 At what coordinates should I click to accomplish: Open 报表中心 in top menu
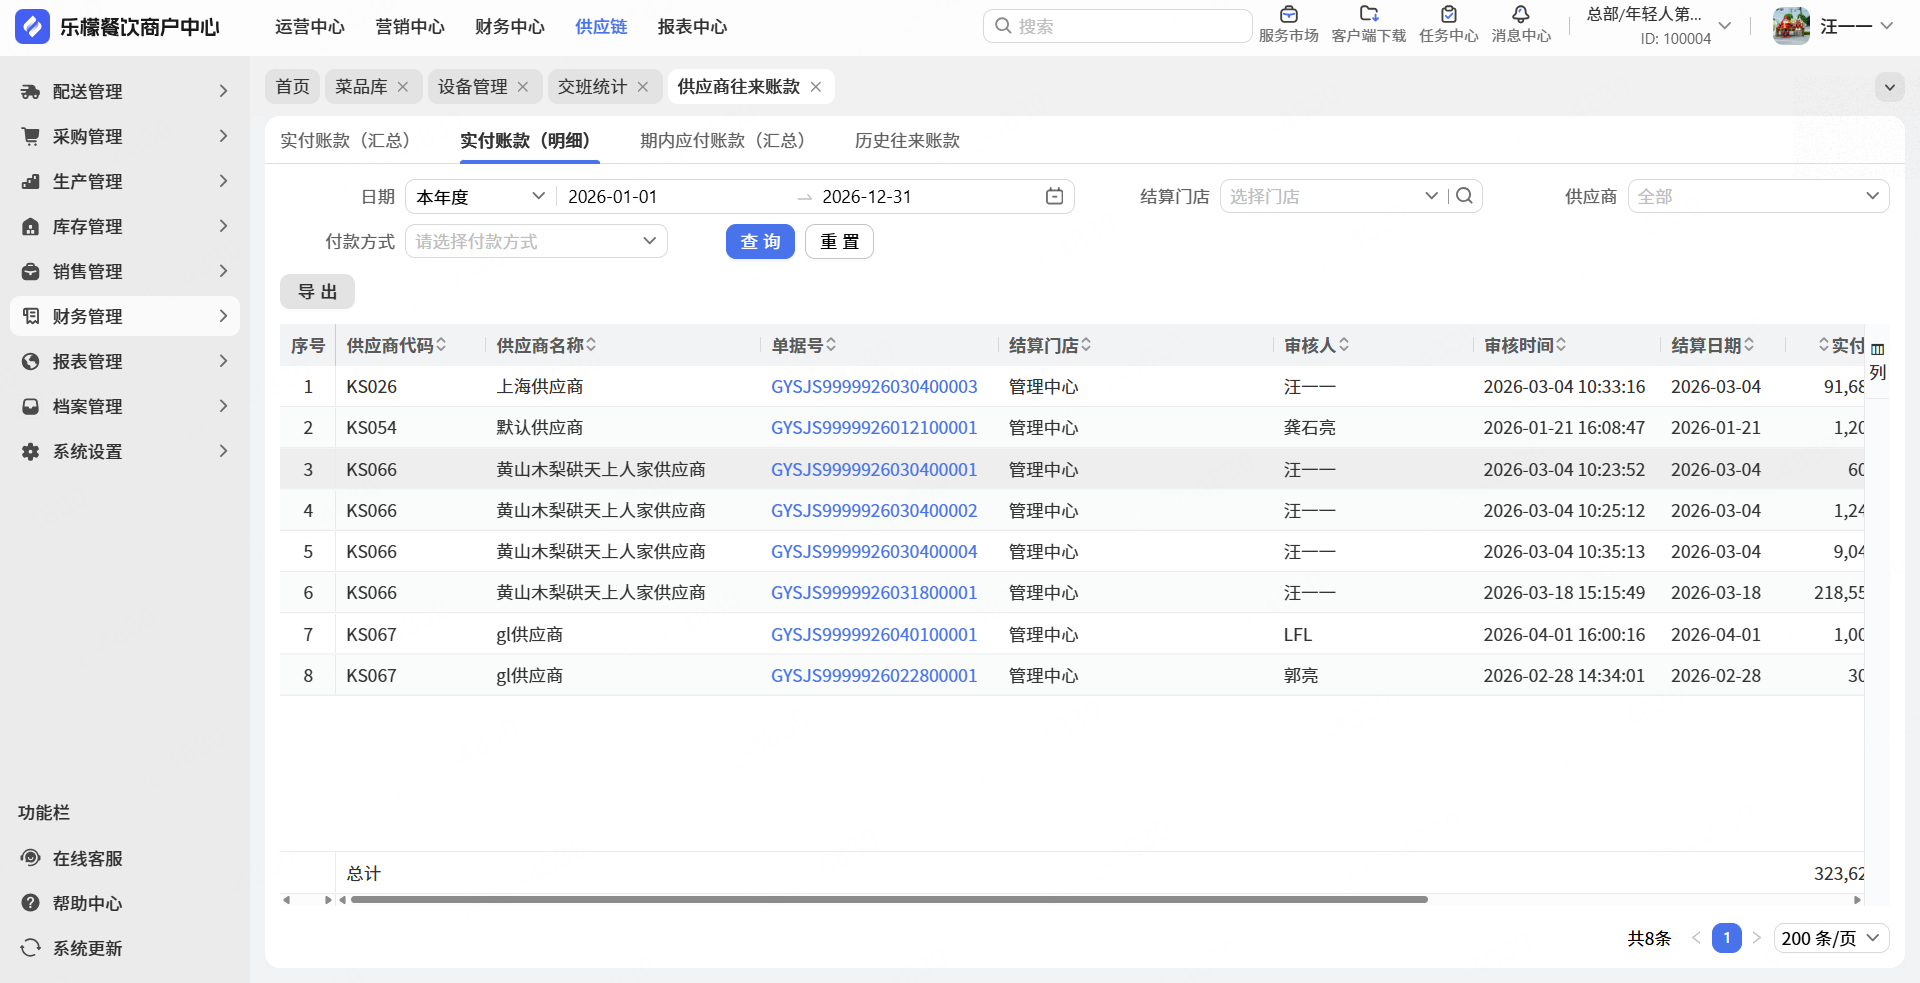coord(692,27)
